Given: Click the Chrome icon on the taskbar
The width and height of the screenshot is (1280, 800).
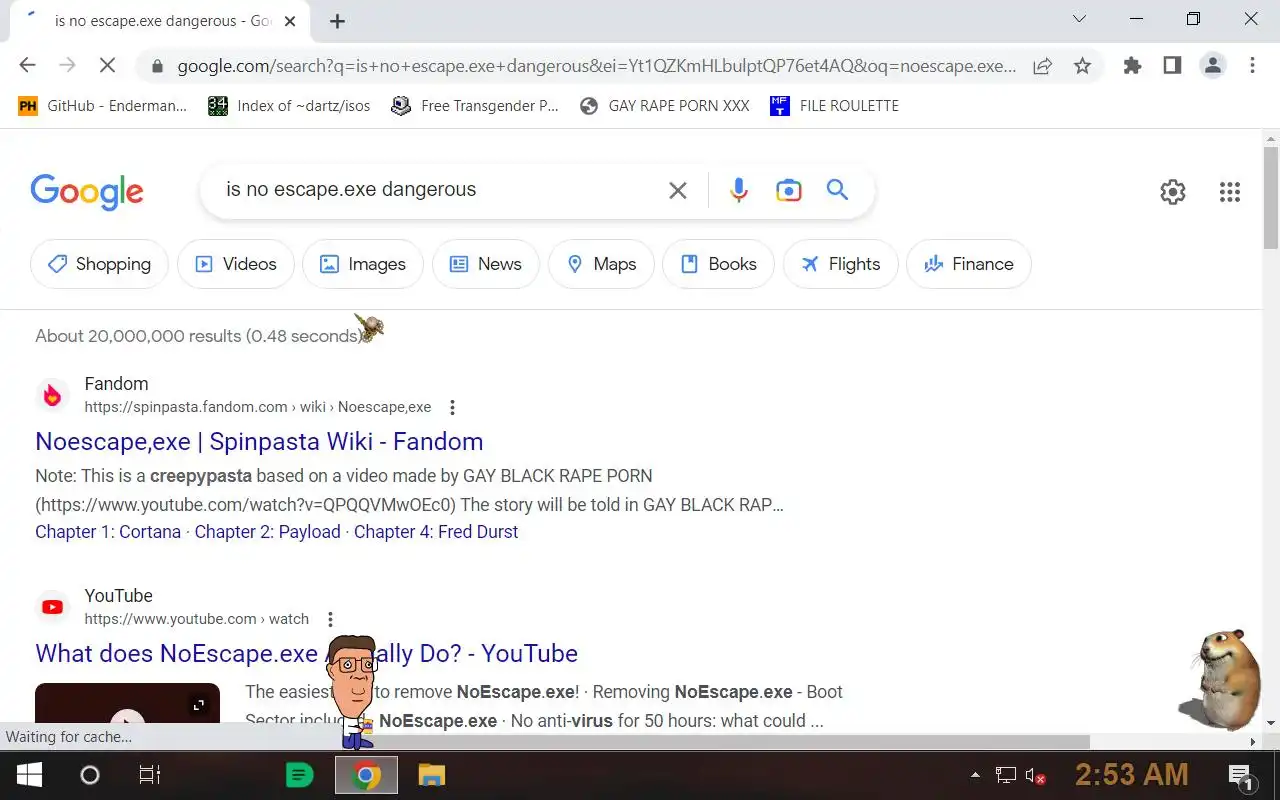Looking at the screenshot, I should coord(366,775).
